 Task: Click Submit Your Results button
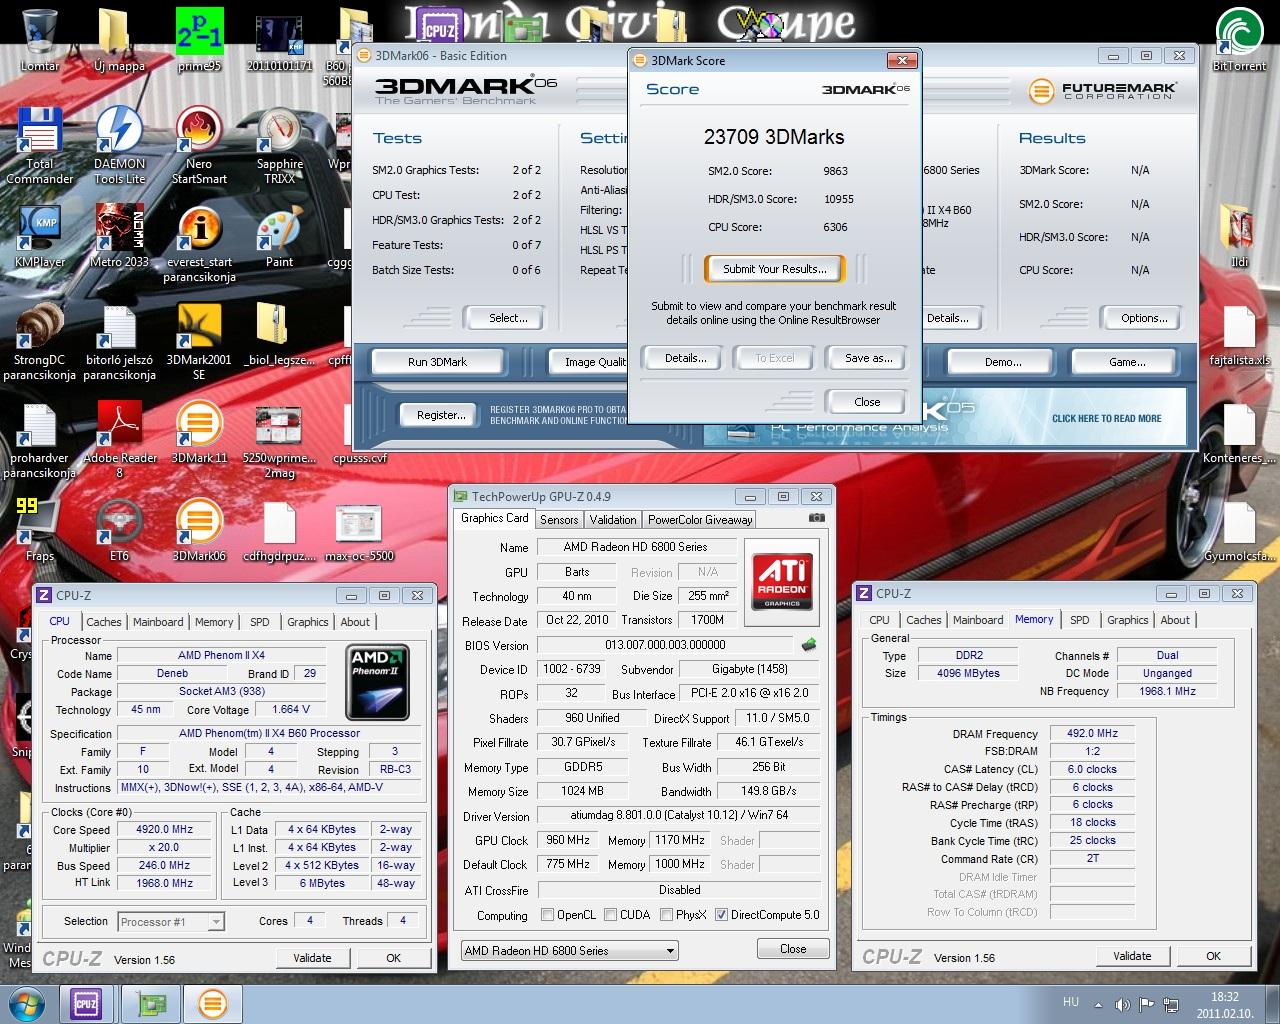coord(774,269)
